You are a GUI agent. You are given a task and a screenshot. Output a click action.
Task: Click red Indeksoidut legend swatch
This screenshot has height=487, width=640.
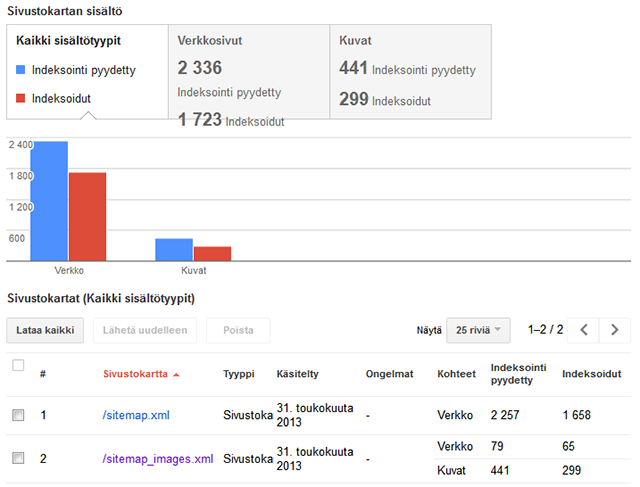[22, 99]
